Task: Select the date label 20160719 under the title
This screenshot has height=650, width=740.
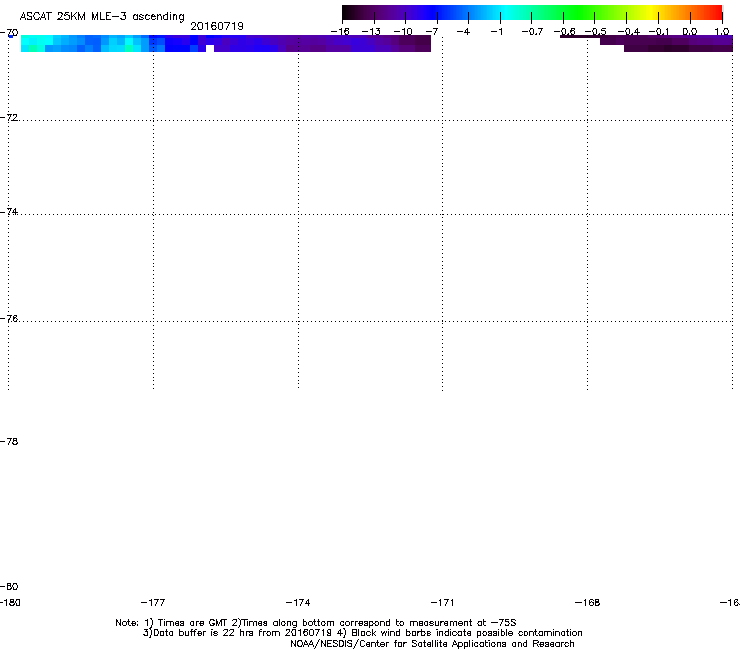Action: [x=217, y=26]
